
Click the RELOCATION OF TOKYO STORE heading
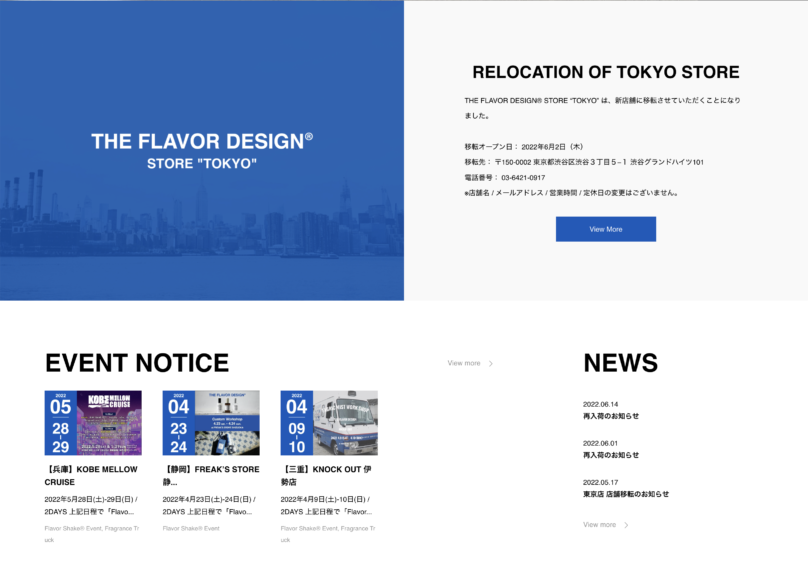click(606, 72)
